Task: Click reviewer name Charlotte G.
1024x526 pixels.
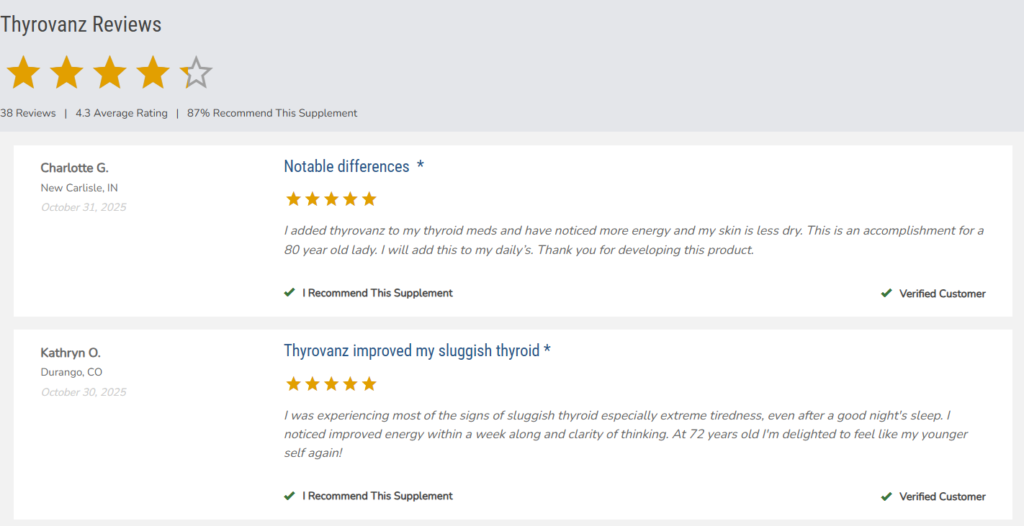Action: tap(75, 168)
